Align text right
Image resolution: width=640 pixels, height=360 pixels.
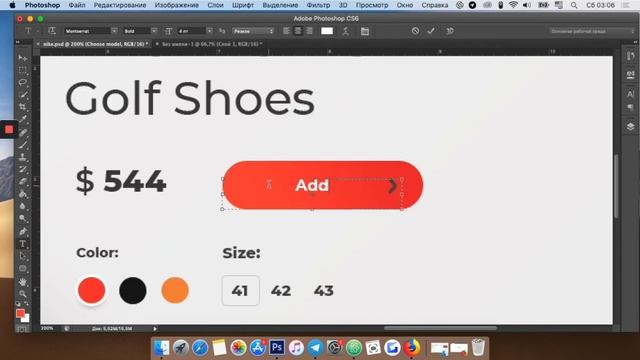(309, 31)
